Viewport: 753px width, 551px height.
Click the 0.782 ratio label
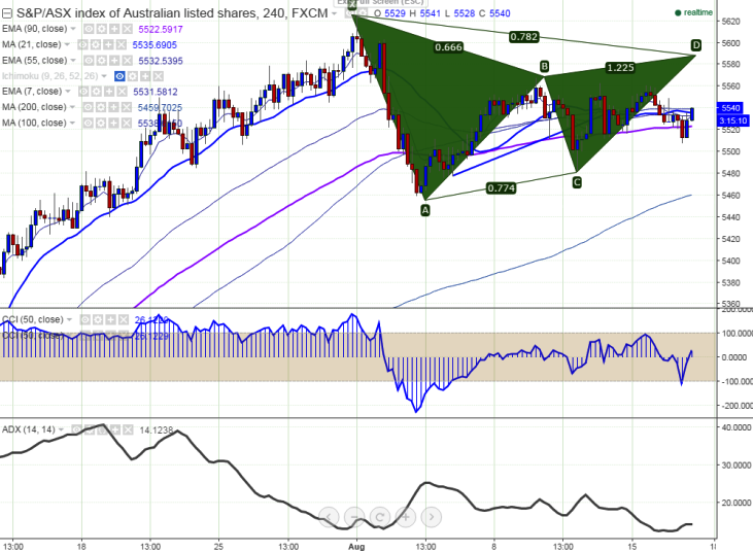click(x=524, y=37)
